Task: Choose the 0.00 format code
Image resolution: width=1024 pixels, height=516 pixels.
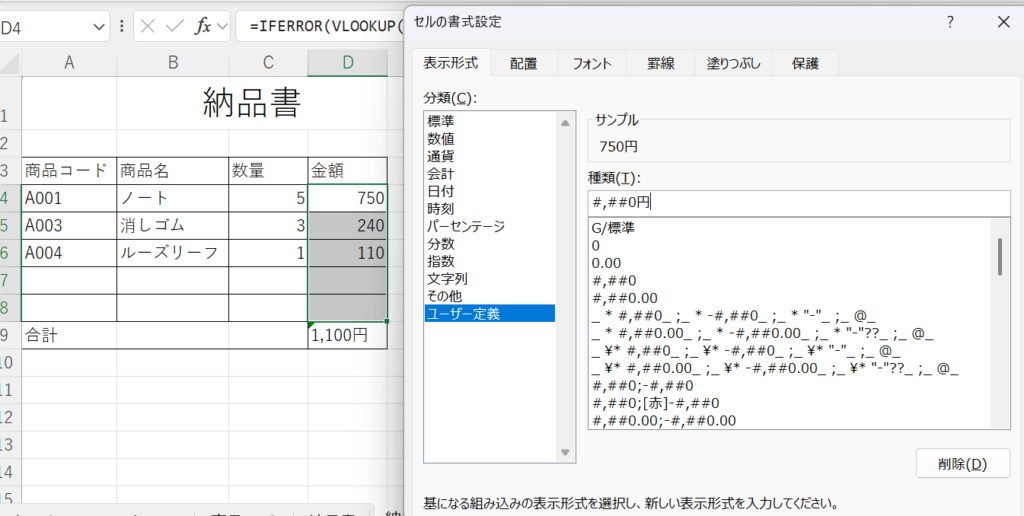Action: (x=789, y=264)
